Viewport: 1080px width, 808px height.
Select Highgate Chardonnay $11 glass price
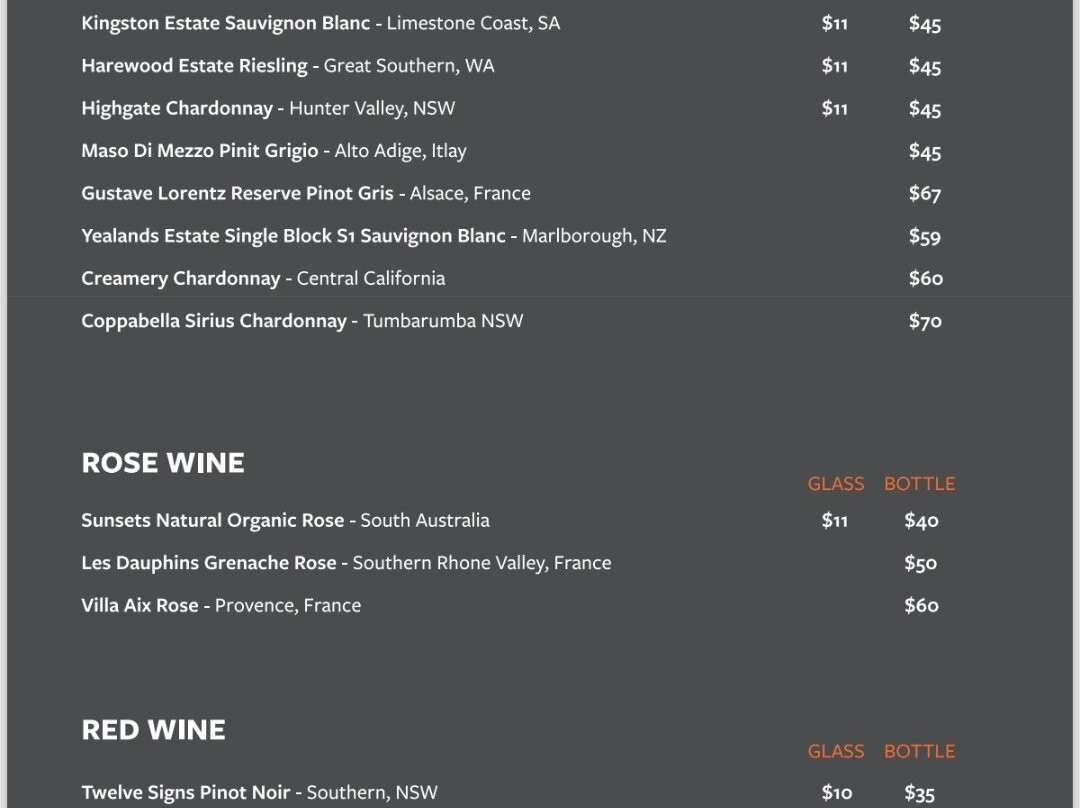coord(834,108)
